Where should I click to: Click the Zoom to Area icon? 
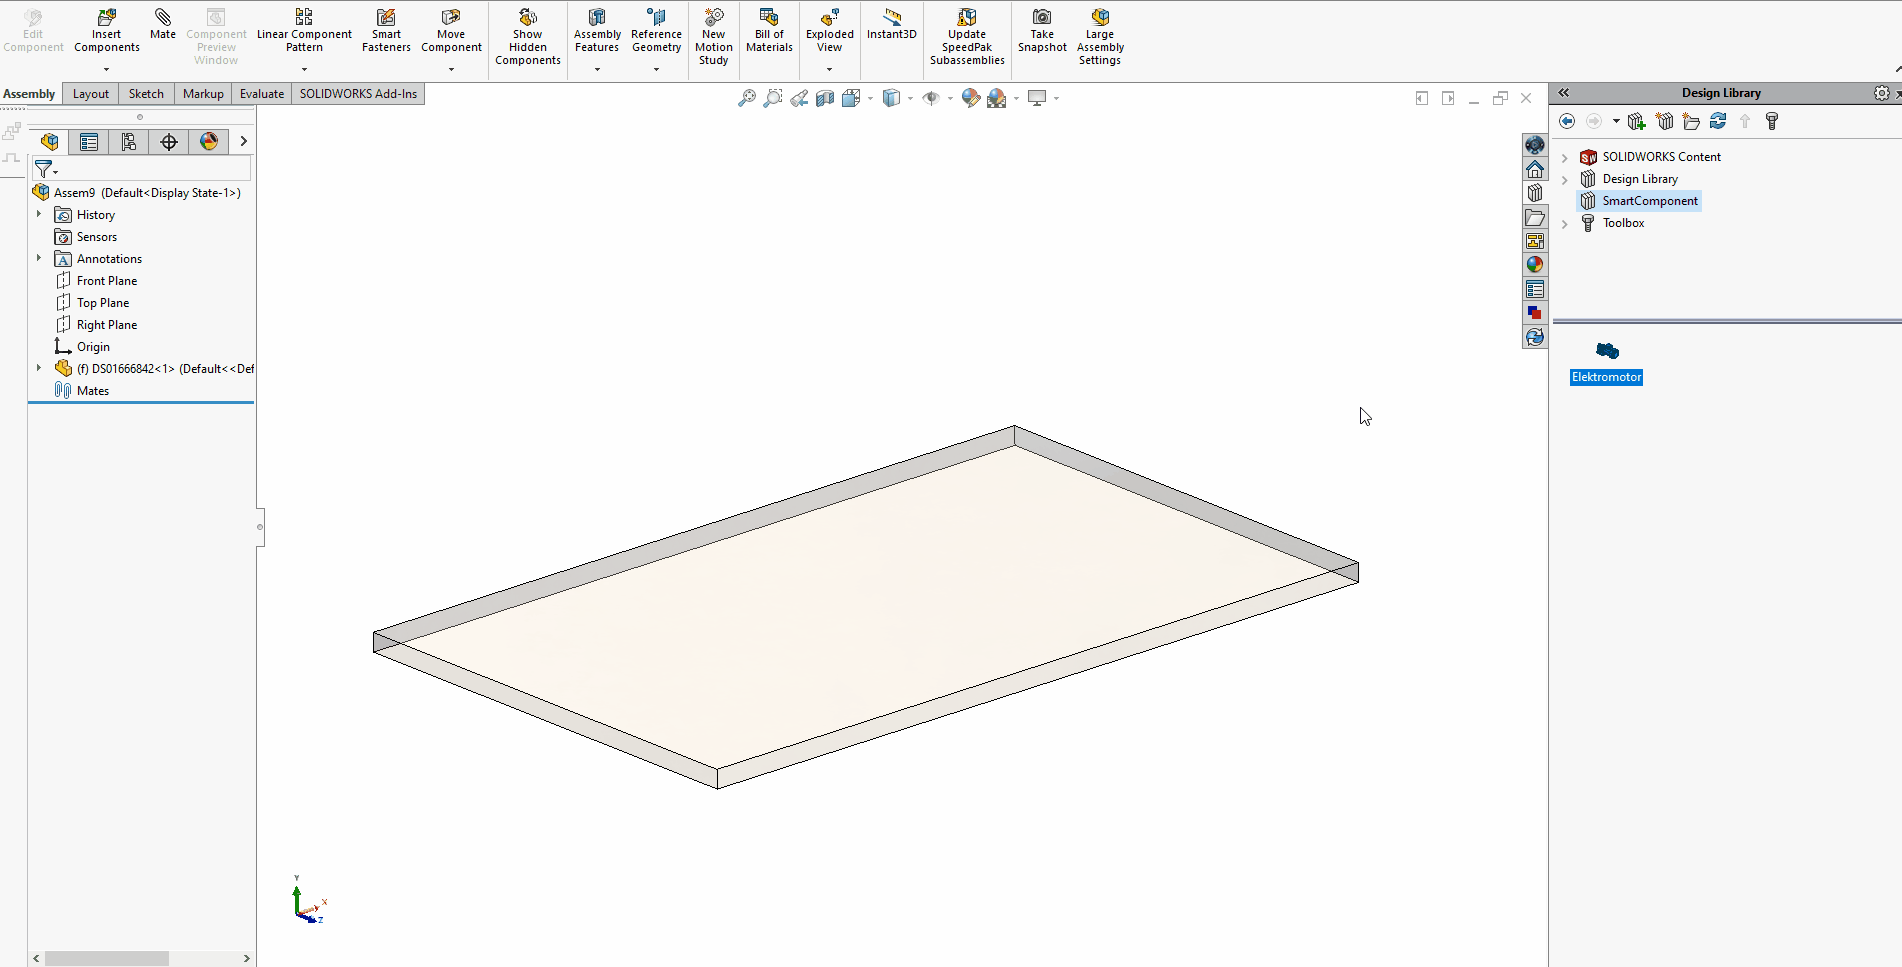[x=772, y=98]
